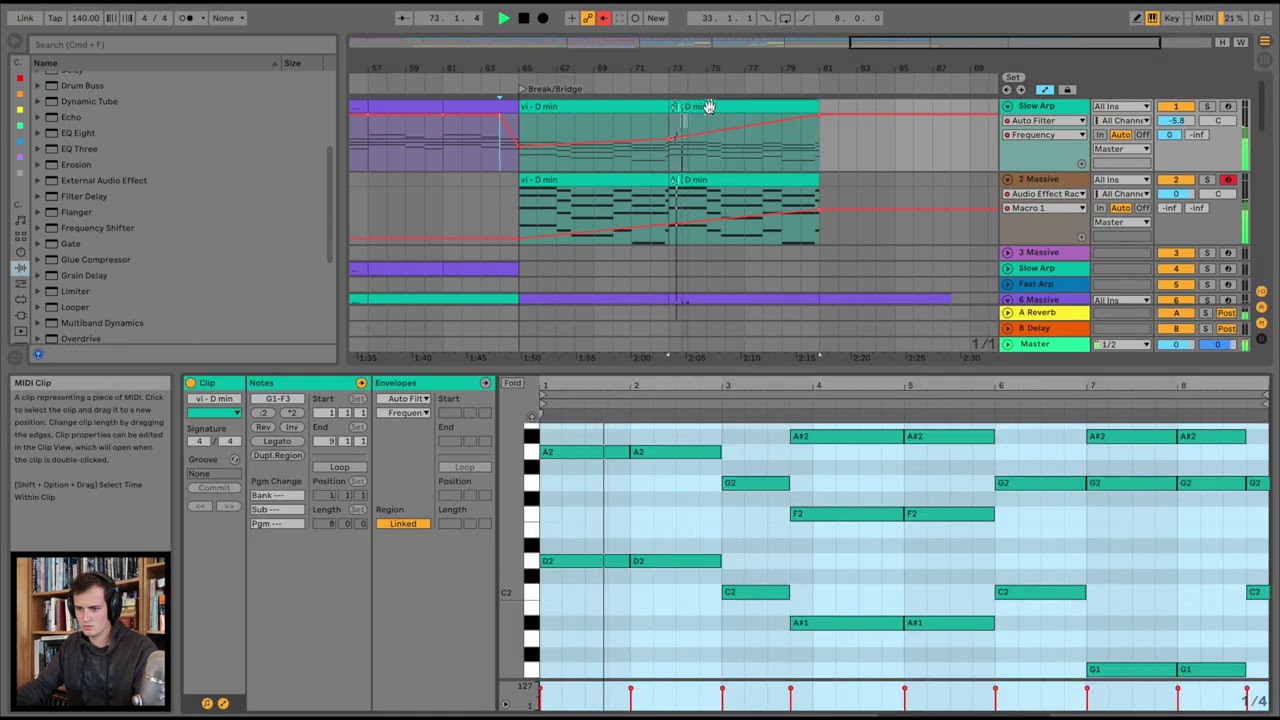Screen dimensions: 1280x720
Task: Click the Master volume slider
Action: [1176, 344]
